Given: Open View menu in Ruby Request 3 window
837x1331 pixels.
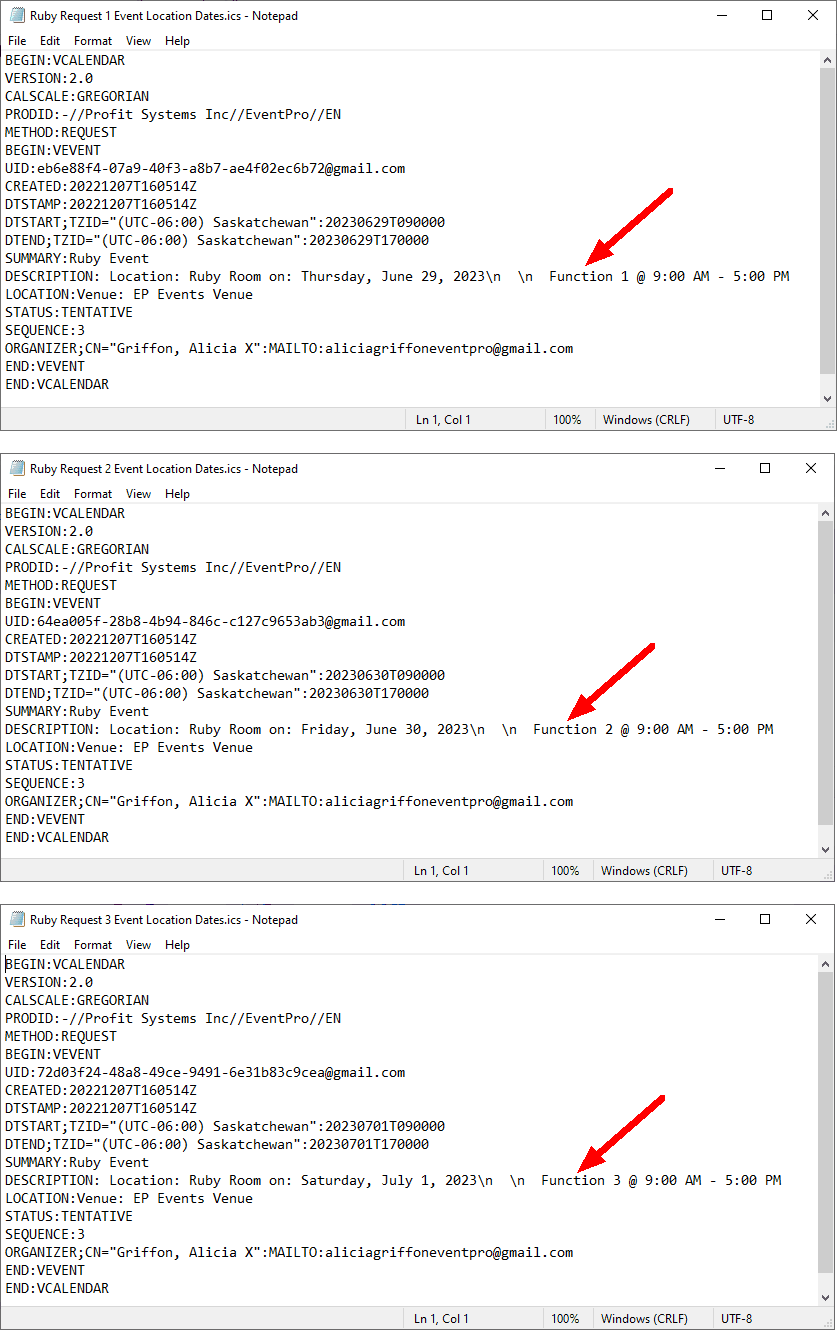Looking at the screenshot, I should 139,945.
